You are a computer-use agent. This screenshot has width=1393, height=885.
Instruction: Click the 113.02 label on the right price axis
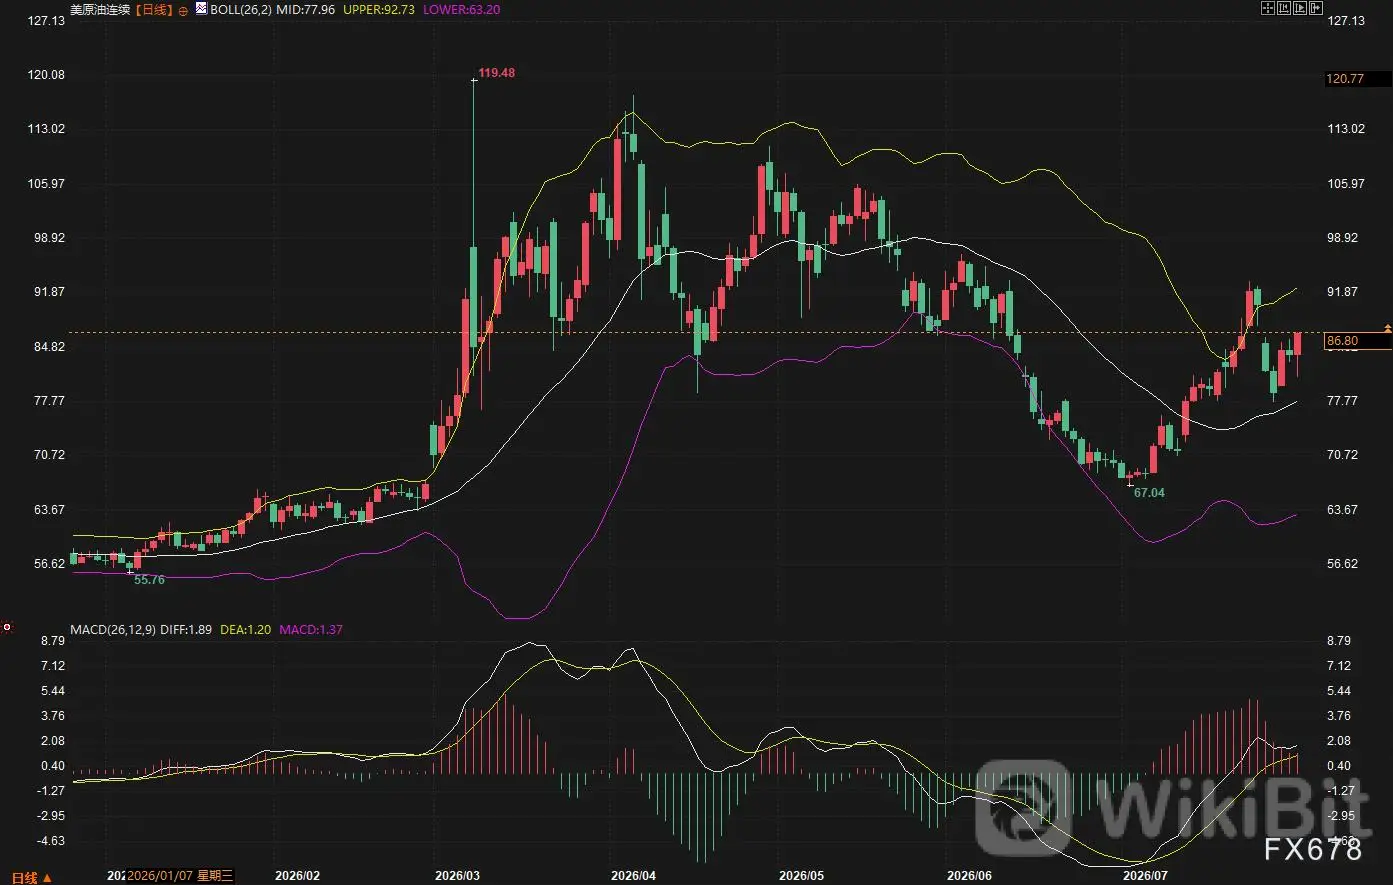pyautogui.click(x=1345, y=129)
